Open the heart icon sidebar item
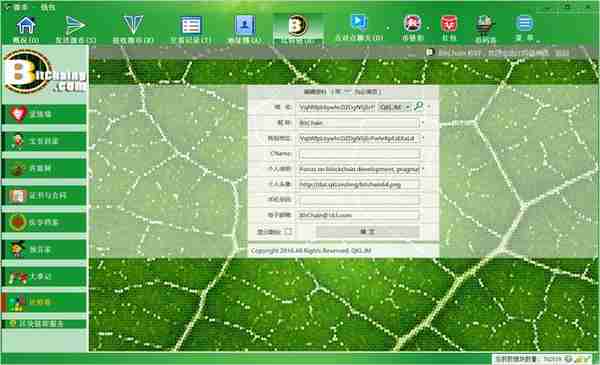Viewport: 600px width, 365px height. (44, 114)
